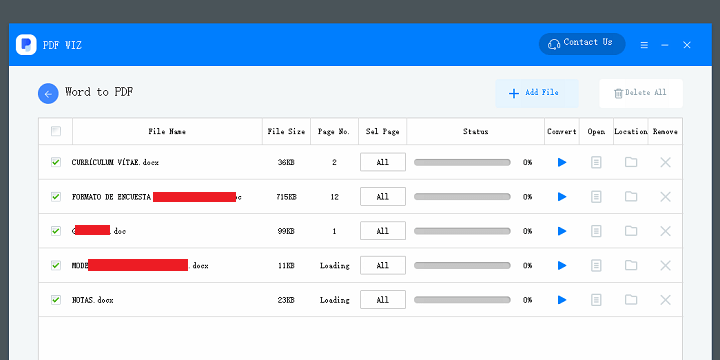
Task: Minimize the PDF WIZ window
Action: (x=665, y=45)
